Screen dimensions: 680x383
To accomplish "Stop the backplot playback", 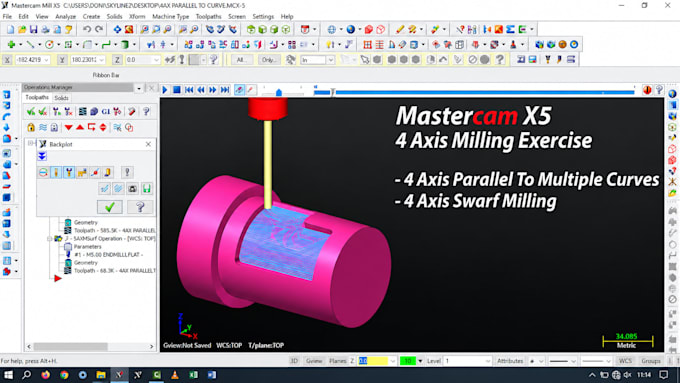I will (177, 90).
